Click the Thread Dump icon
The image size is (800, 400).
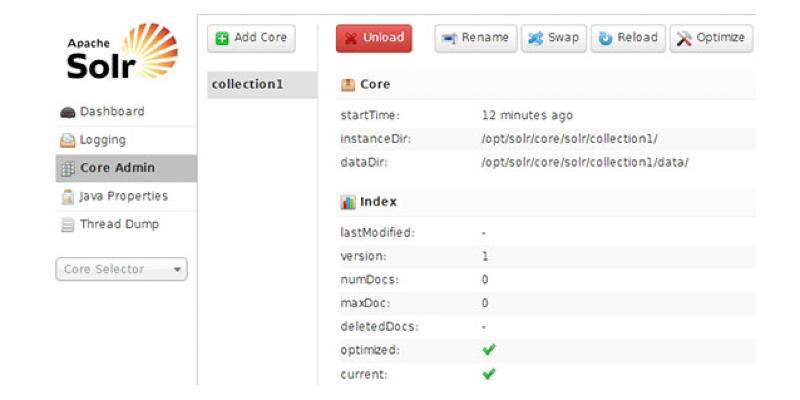click(69, 224)
